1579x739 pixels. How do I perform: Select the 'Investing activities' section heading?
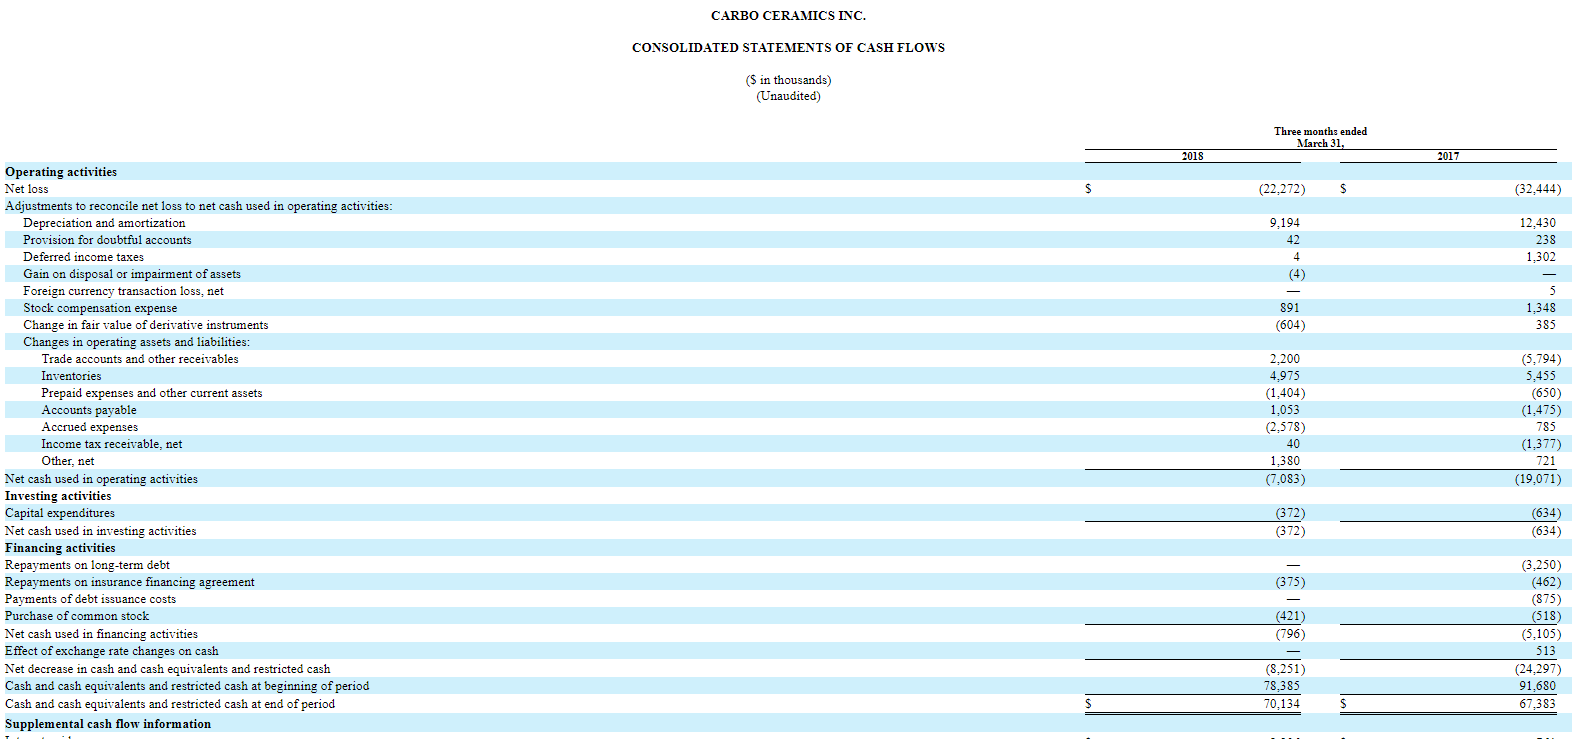point(58,496)
